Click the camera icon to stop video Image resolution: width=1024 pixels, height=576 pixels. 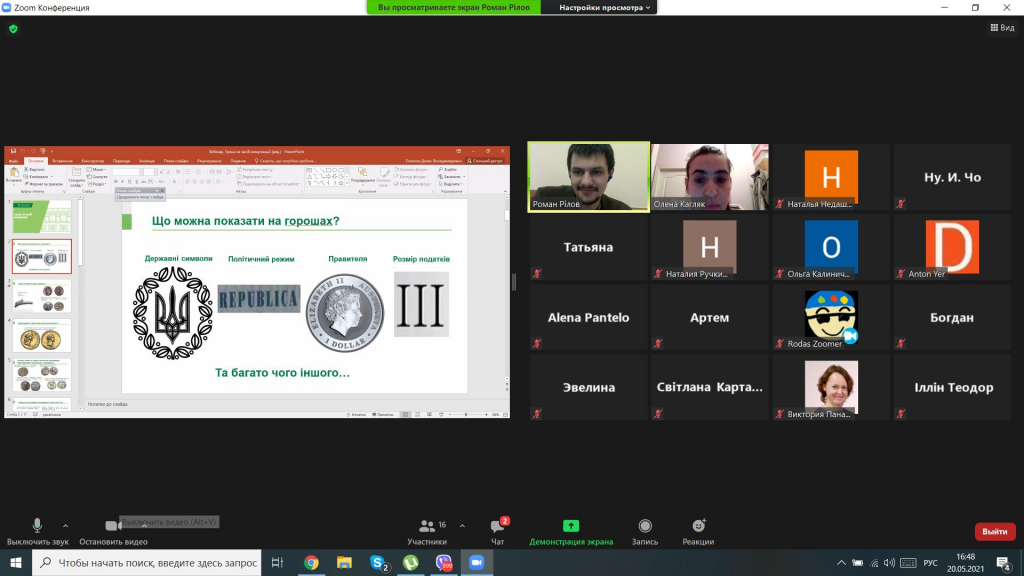coord(112,526)
